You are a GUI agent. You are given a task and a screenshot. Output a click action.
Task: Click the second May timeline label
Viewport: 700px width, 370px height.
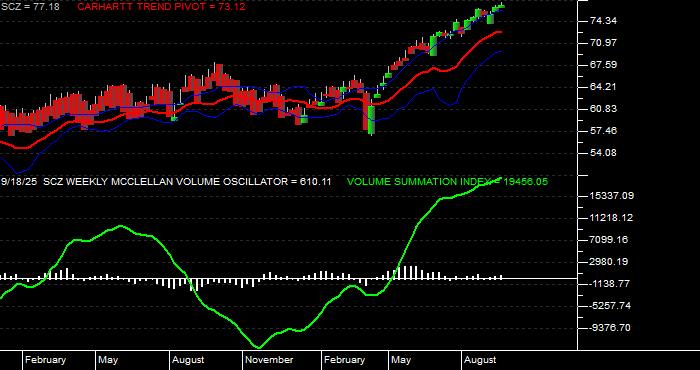pos(401,360)
